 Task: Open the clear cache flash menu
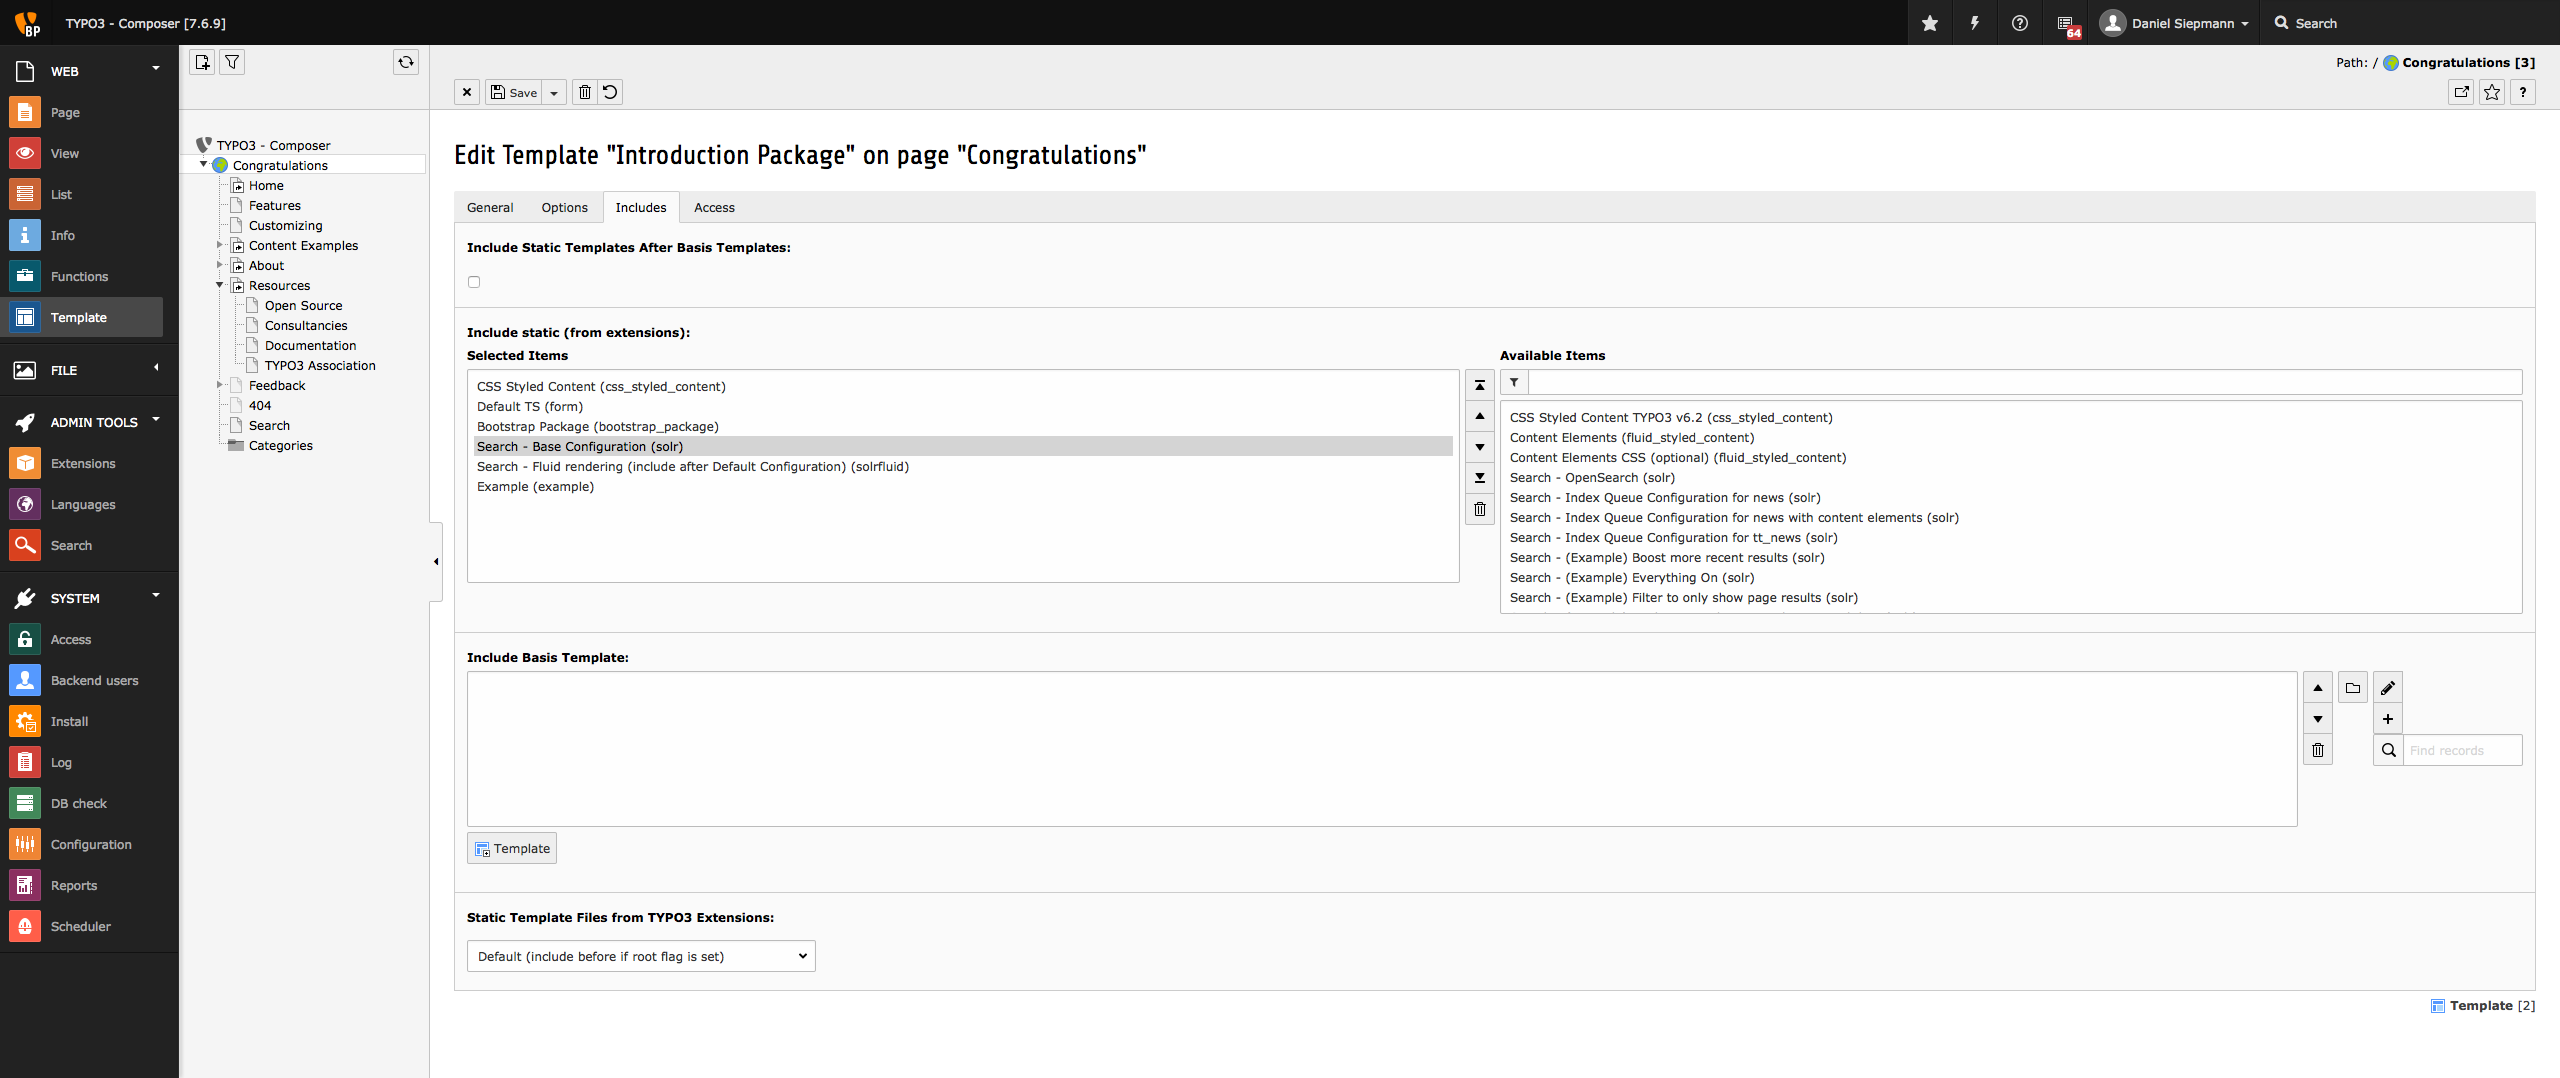1975,23
